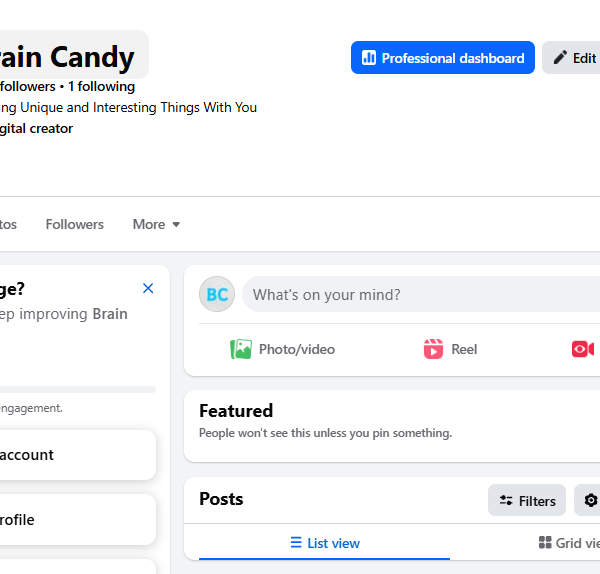Click the What's on your mind field
The width and height of the screenshot is (600, 574).
421,295
